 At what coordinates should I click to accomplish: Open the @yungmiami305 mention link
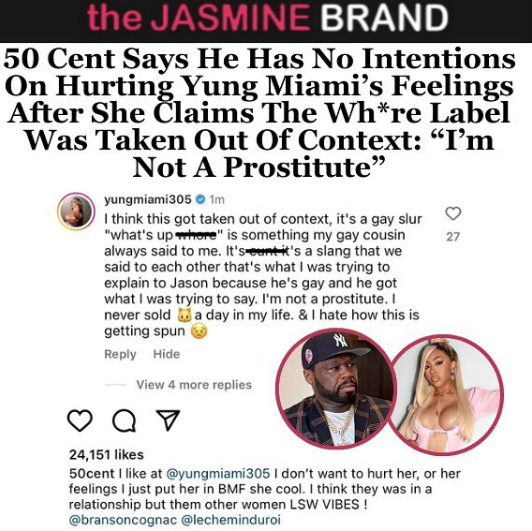pyautogui.click(x=218, y=473)
